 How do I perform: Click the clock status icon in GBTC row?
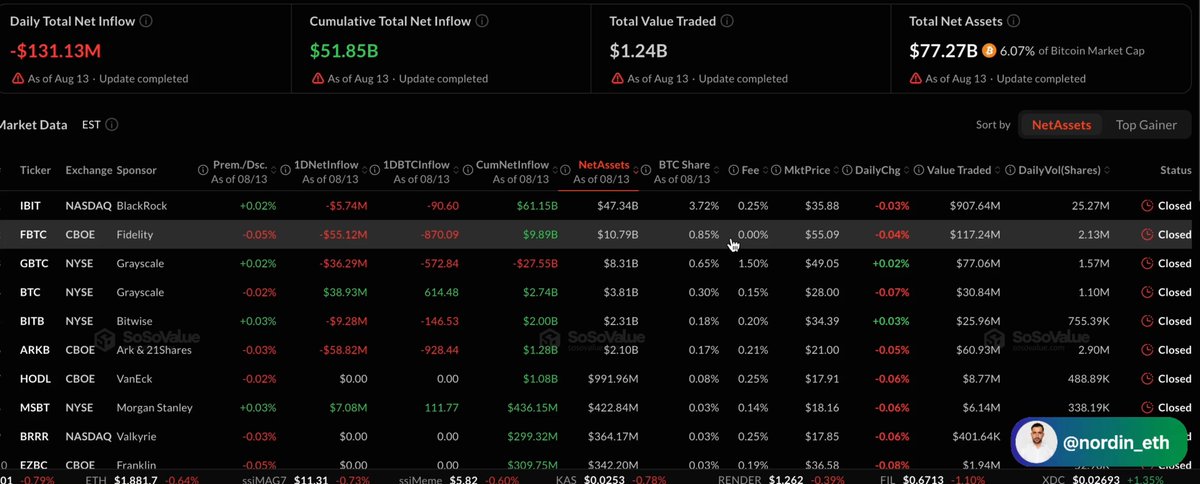pos(1147,264)
